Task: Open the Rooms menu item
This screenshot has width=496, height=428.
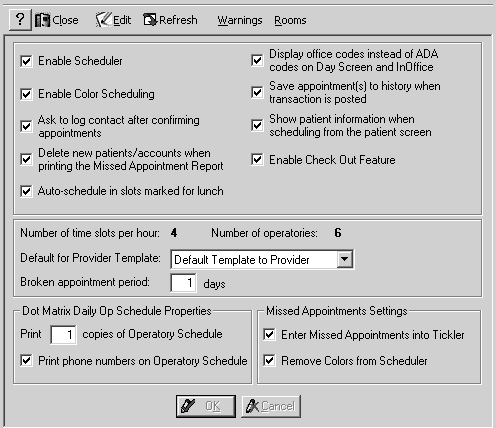Action: click(x=290, y=20)
